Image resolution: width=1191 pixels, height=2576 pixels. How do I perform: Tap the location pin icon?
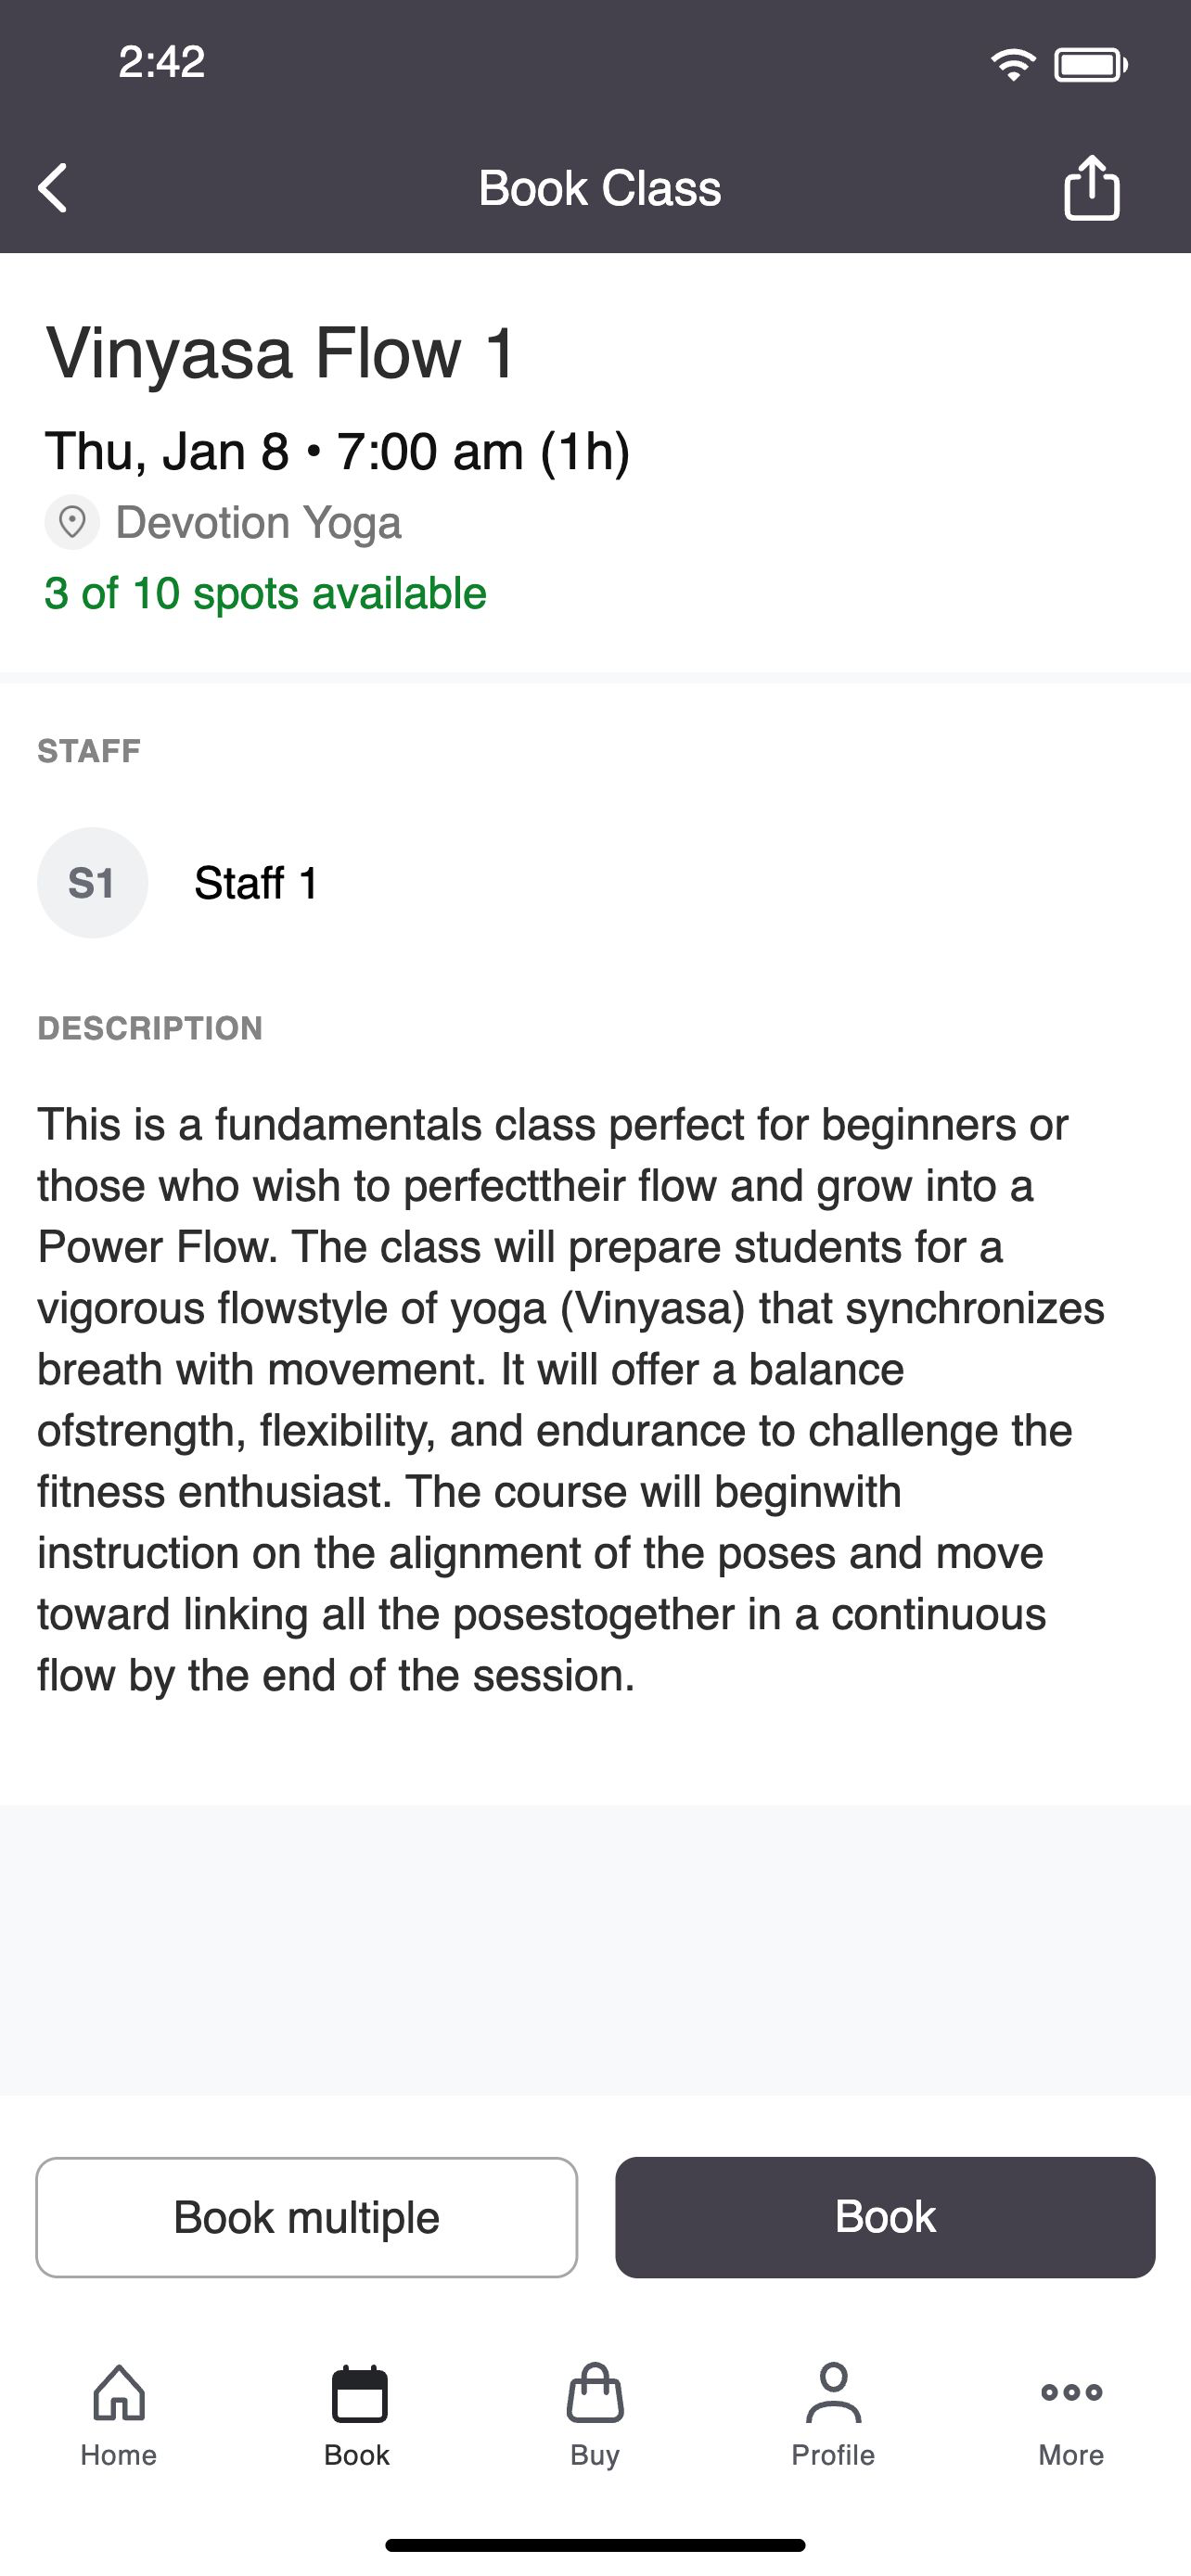72,522
